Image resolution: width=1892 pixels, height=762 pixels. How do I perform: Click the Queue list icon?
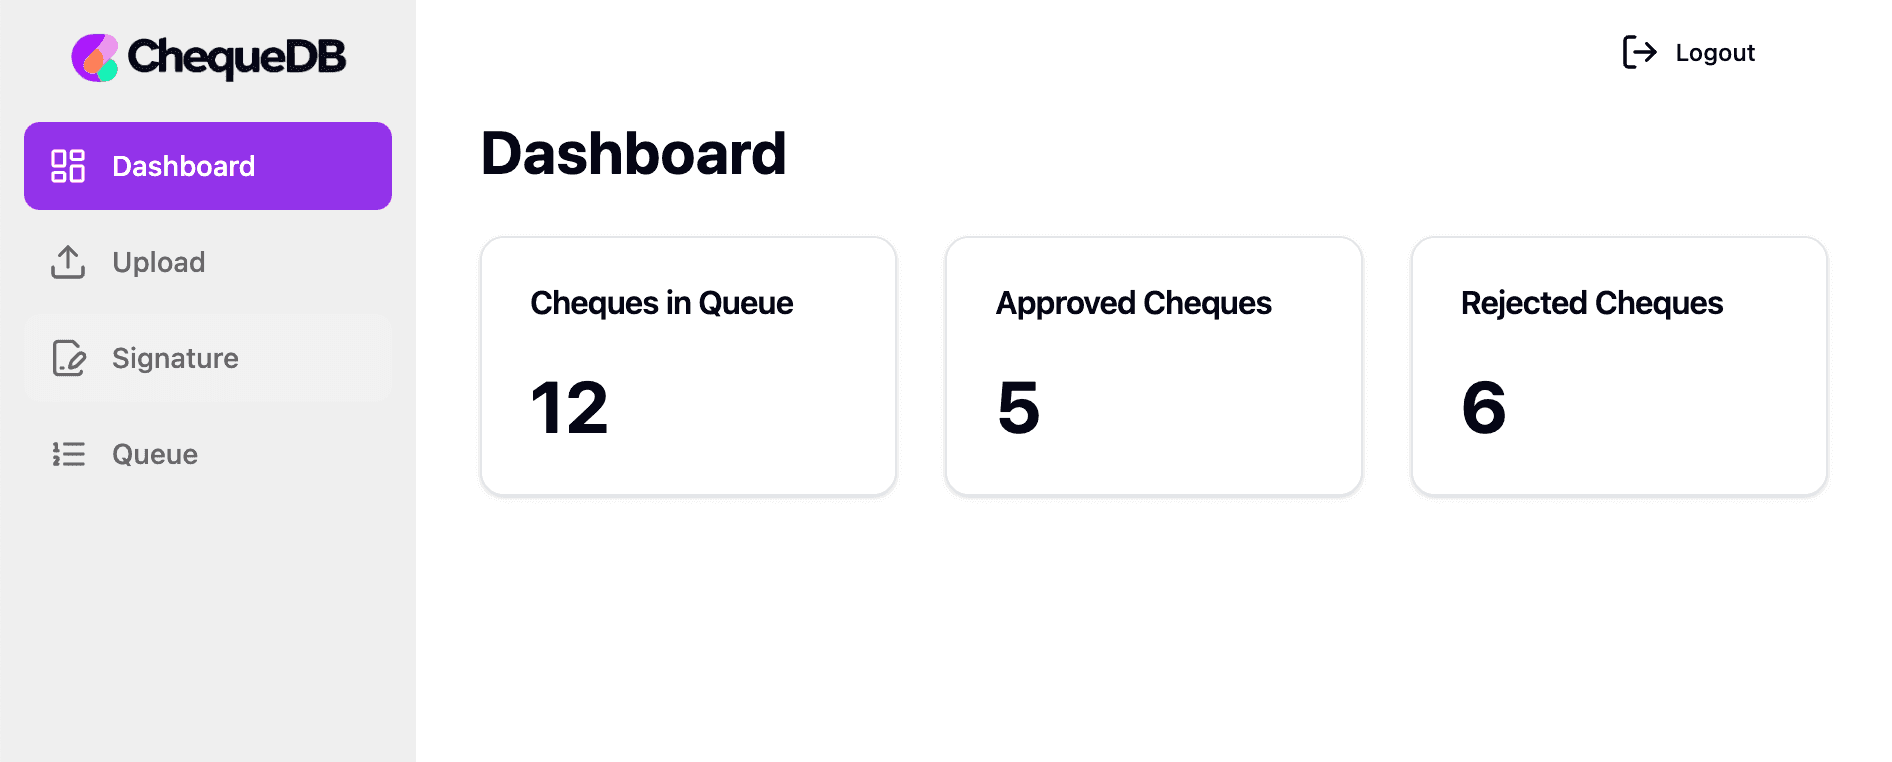coord(68,454)
